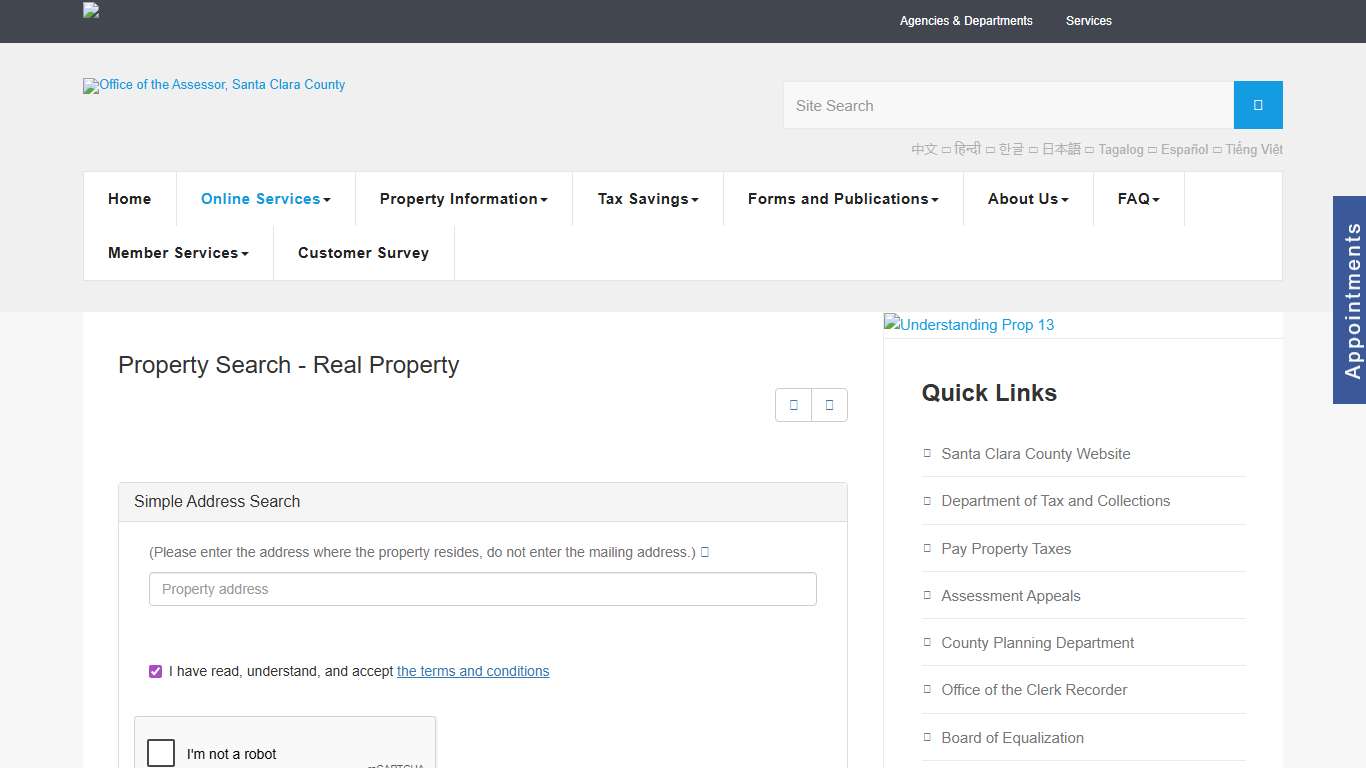Open the Online Services dropdown
1366x768 pixels.
coord(264,199)
